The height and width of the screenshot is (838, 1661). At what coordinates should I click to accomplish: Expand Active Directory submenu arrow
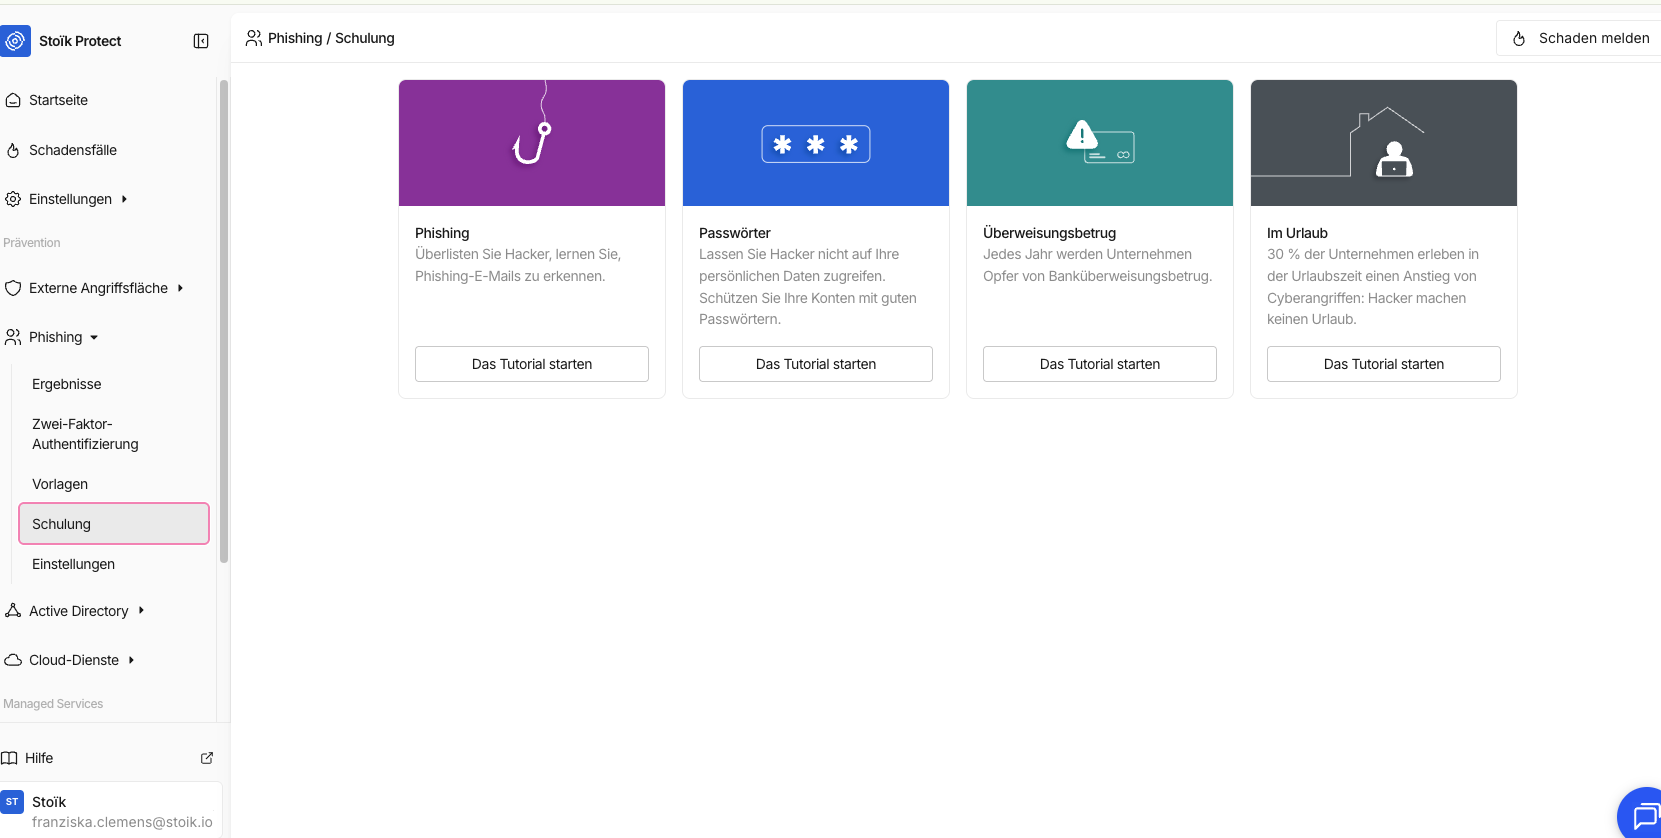[141, 610]
